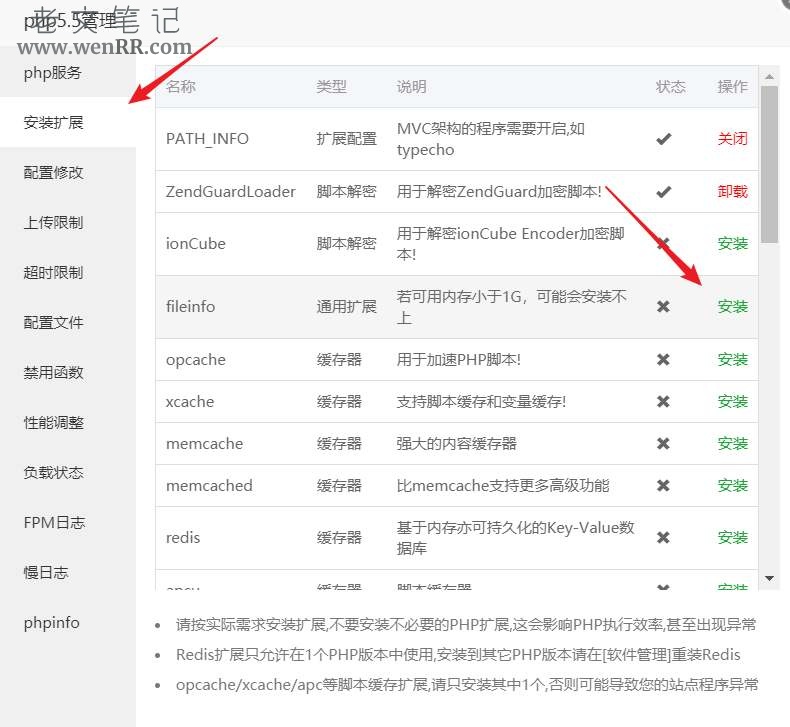Click the checkmark status icon for PATH_INFO
790x727 pixels.
663,139
